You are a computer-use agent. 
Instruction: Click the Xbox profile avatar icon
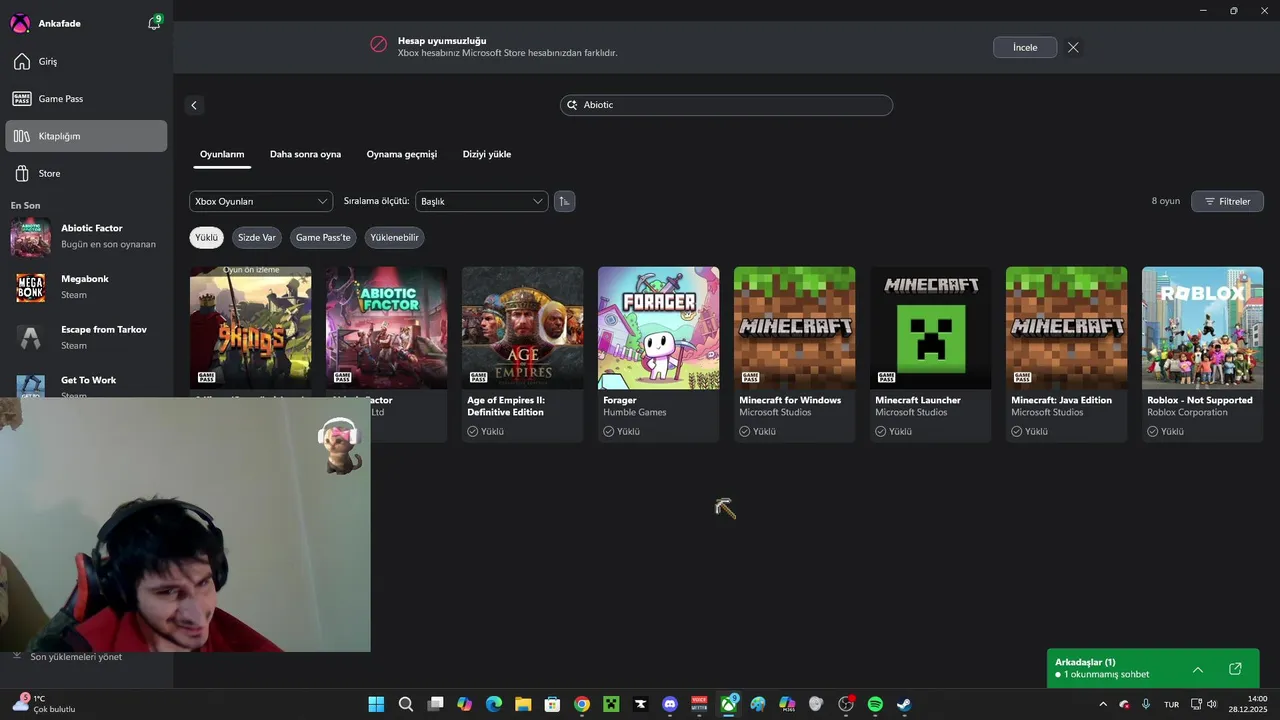(20, 23)
